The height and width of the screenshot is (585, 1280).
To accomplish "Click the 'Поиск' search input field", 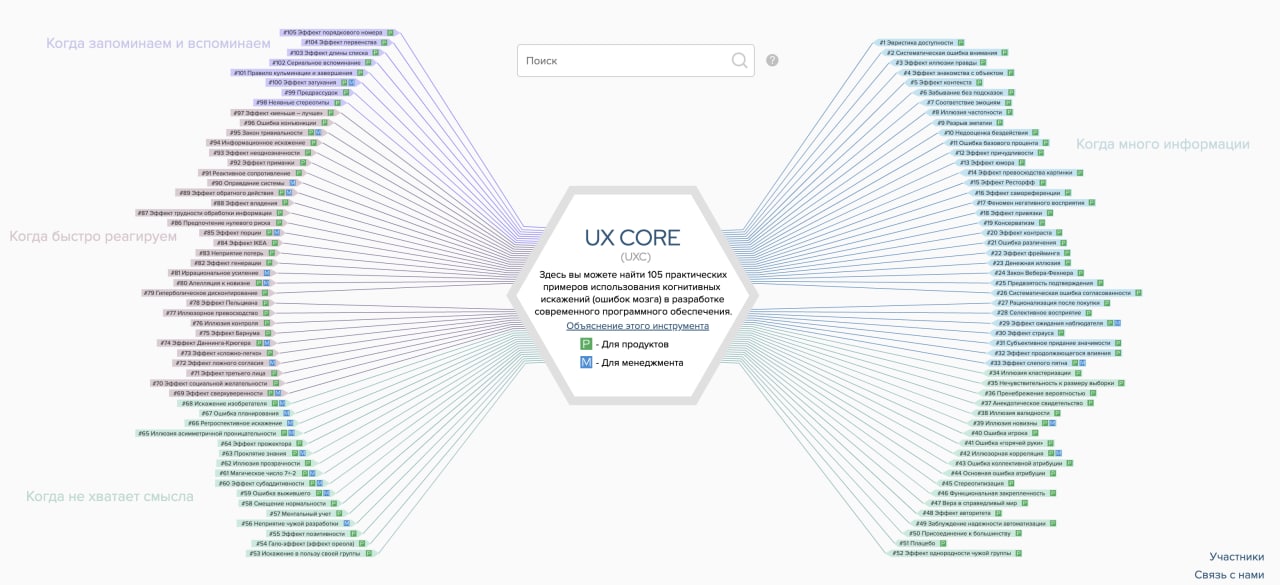I will pos(620,61).
